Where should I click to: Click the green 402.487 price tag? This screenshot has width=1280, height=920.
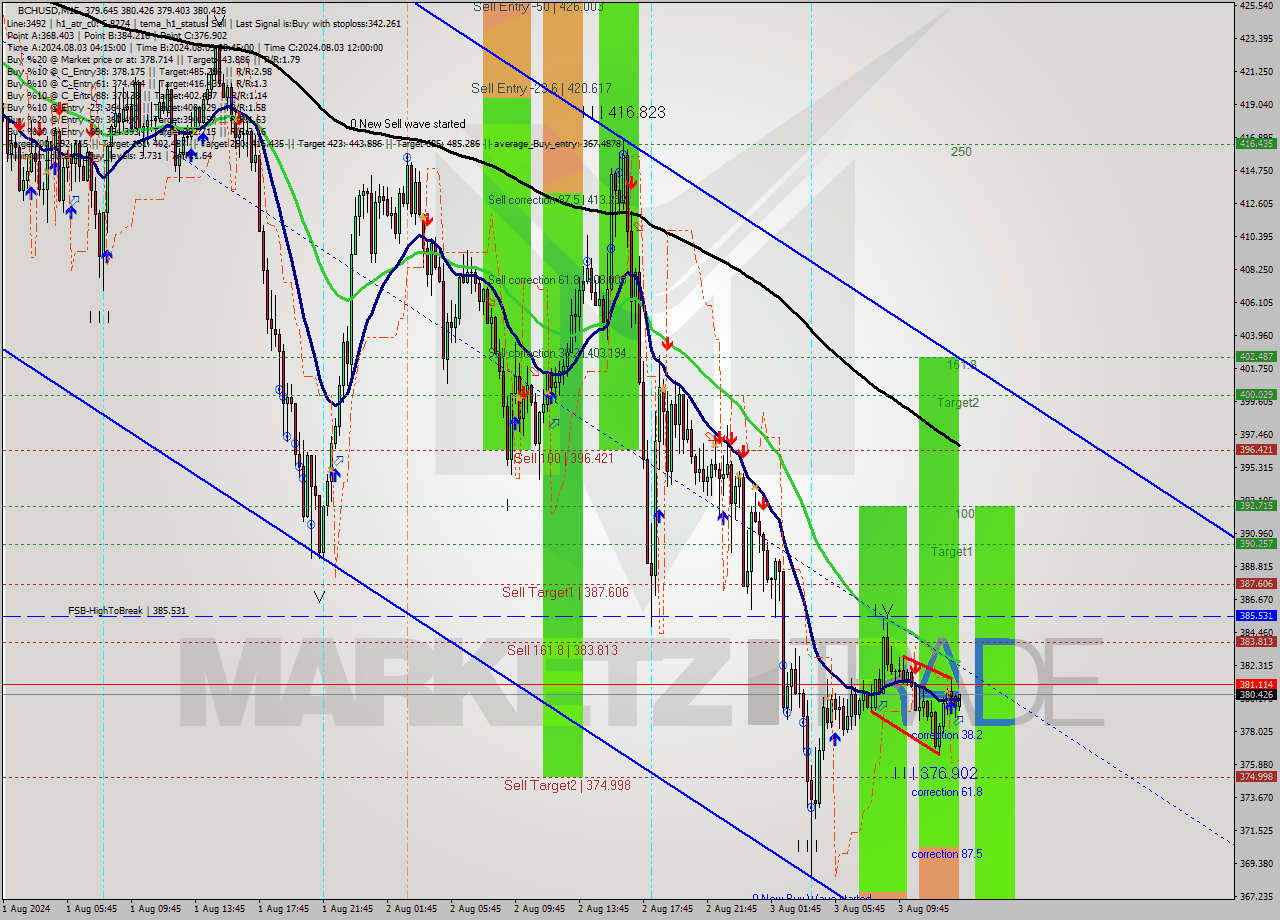point(1256,356)
